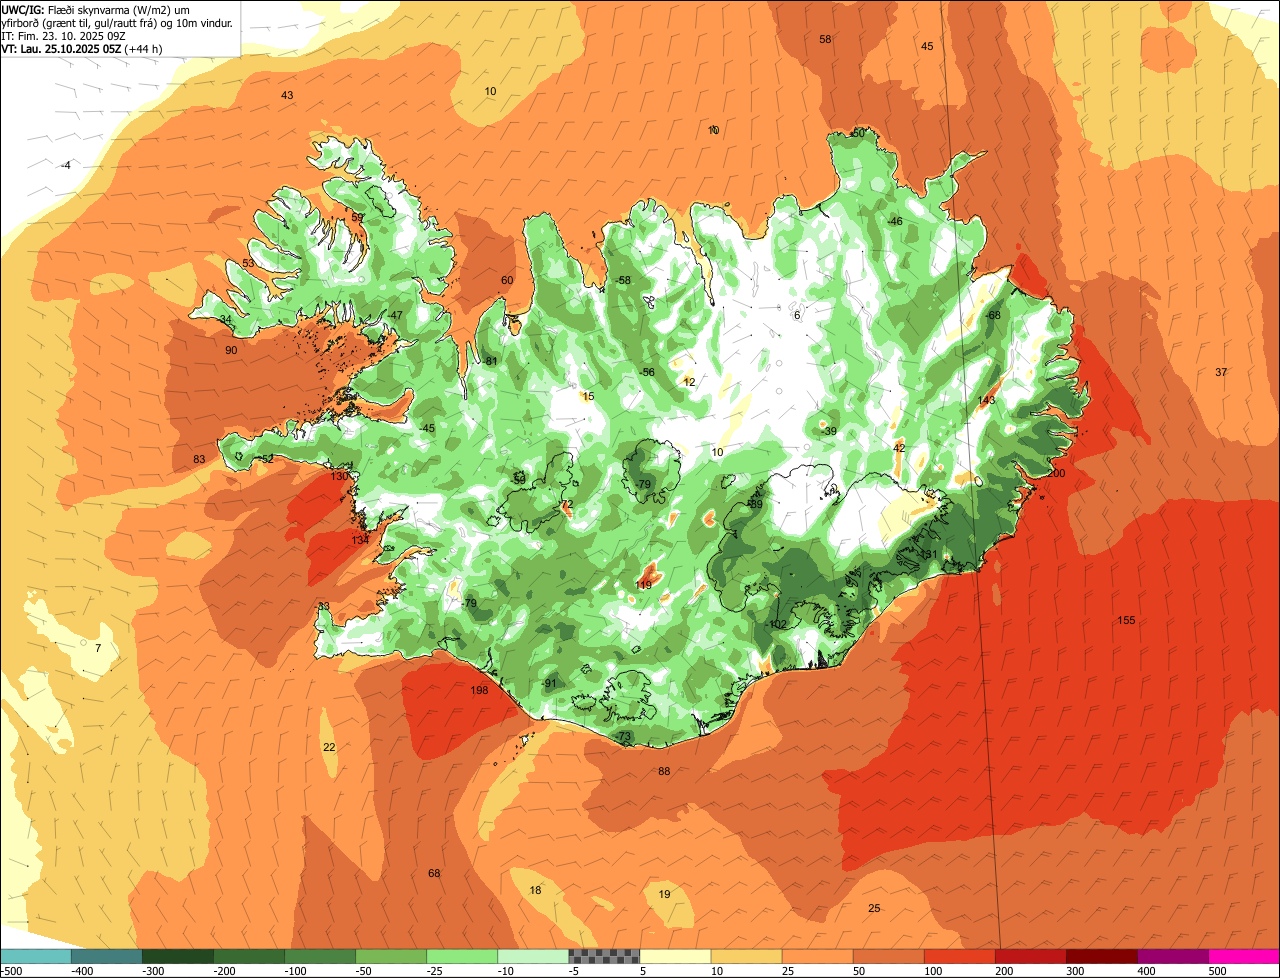Image resolution: width=1280 pixels, height=978 pixels.
Task: Click the map value '198' off the southwest coast
Action: coord(479,691)
